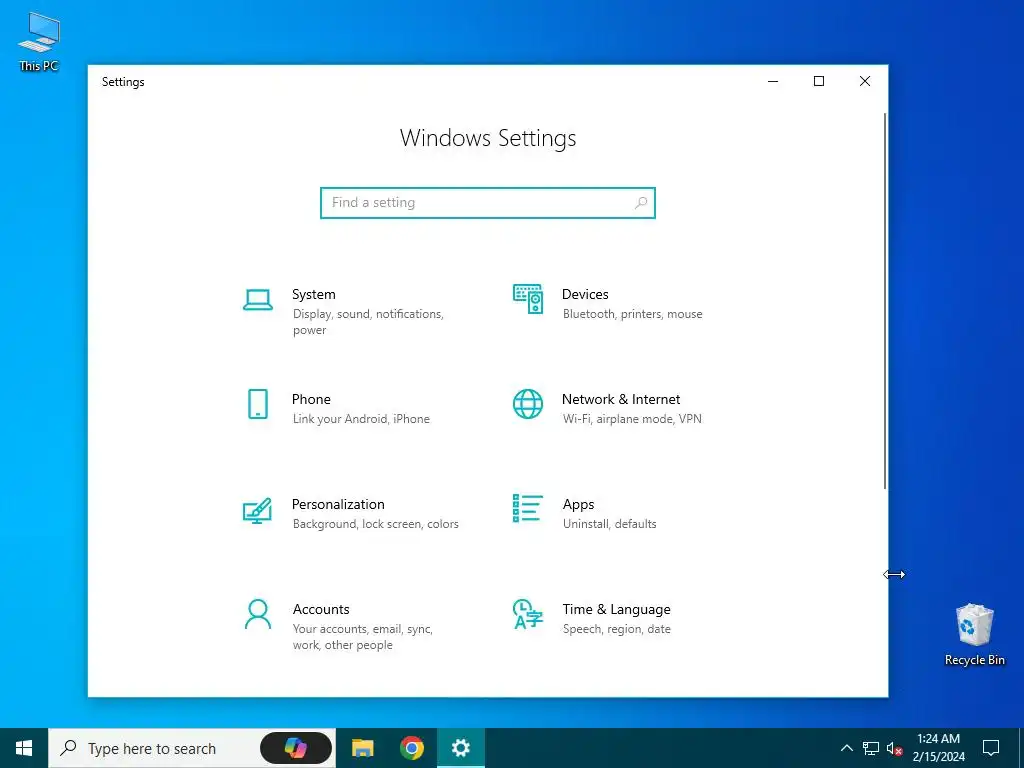Click 'Link your Android, iPhone' description
The height and width of the screenshot is (768, 1024).
(361, 419)
